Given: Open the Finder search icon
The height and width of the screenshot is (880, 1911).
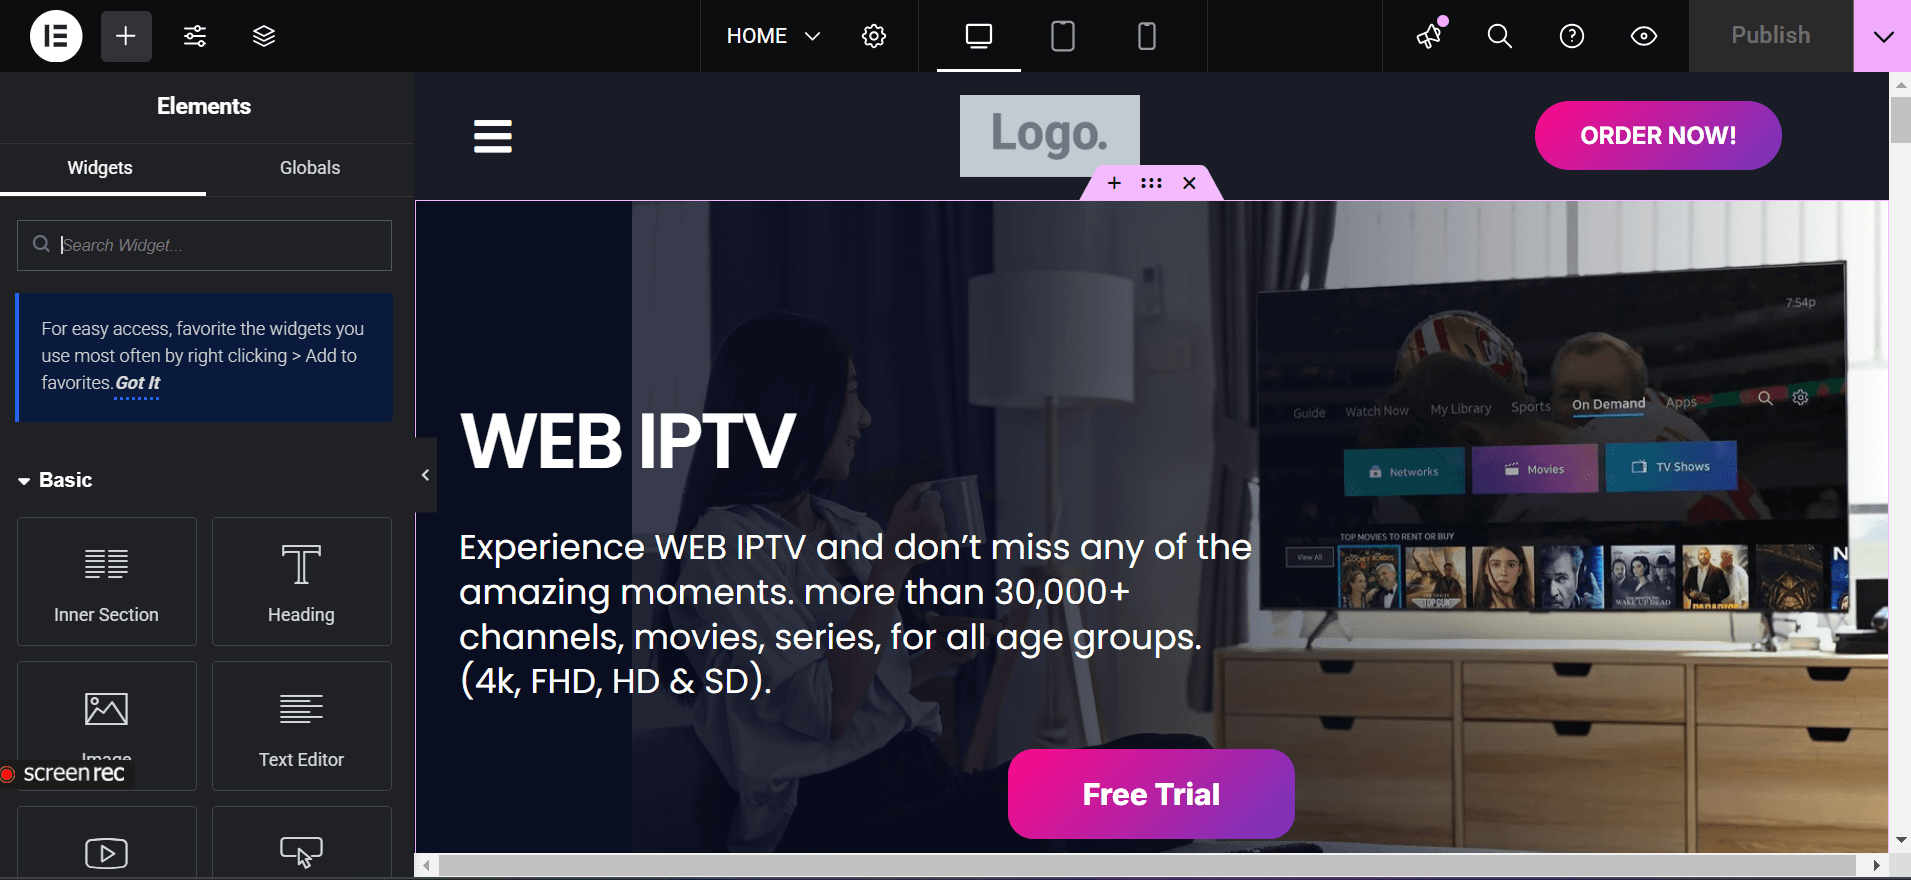Looking at the screenshot, I should point(1499,36).
